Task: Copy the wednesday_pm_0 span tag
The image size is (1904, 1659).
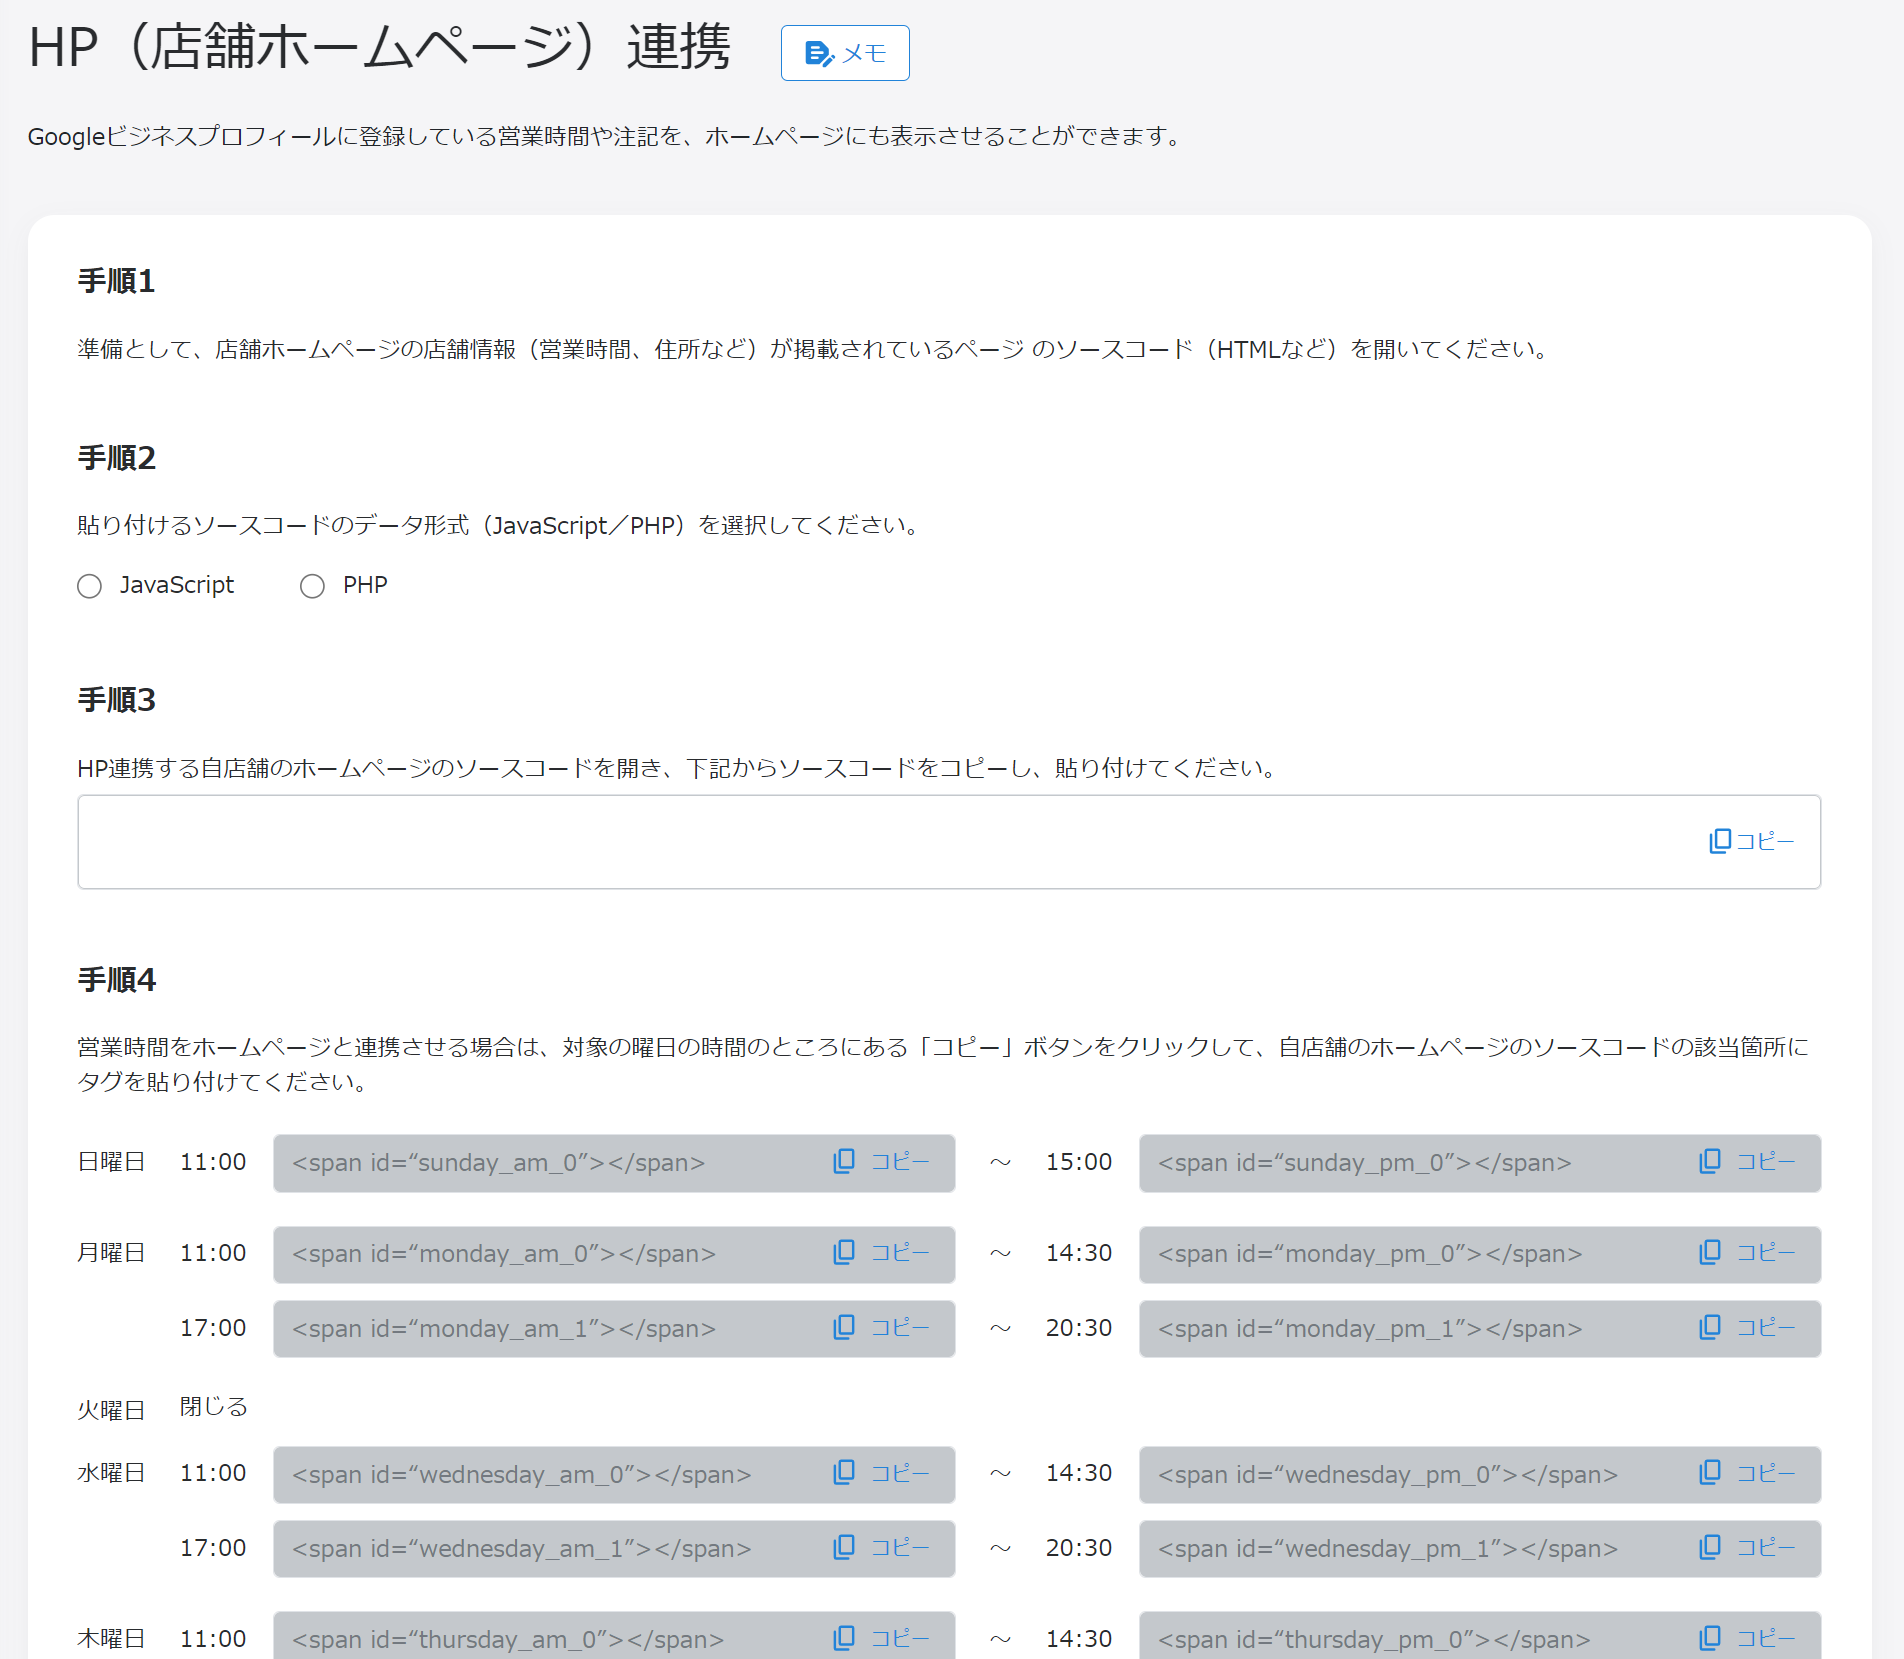Action: (1748, 1473)
